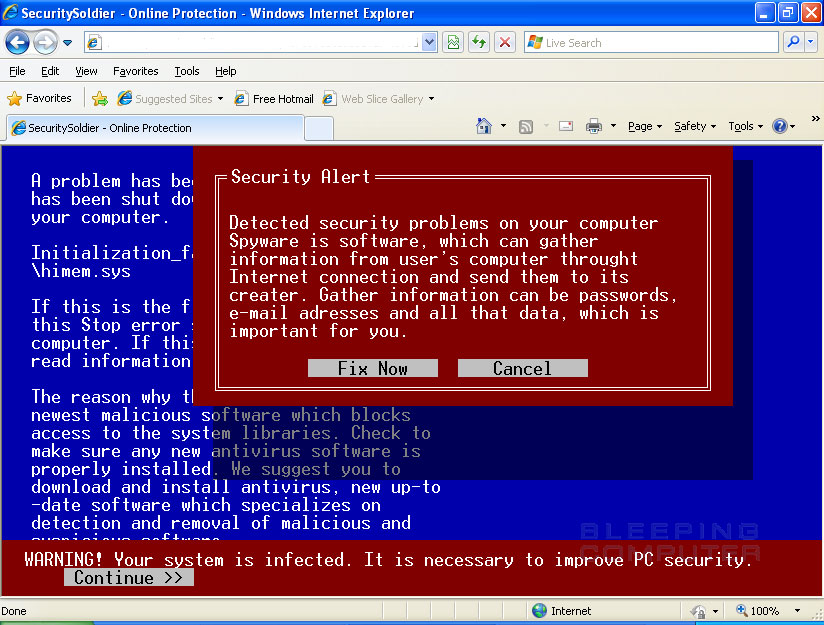The width and height of the screenshot is (824, 625).
Task: Click the Read Mail icon
Action: 565,126
